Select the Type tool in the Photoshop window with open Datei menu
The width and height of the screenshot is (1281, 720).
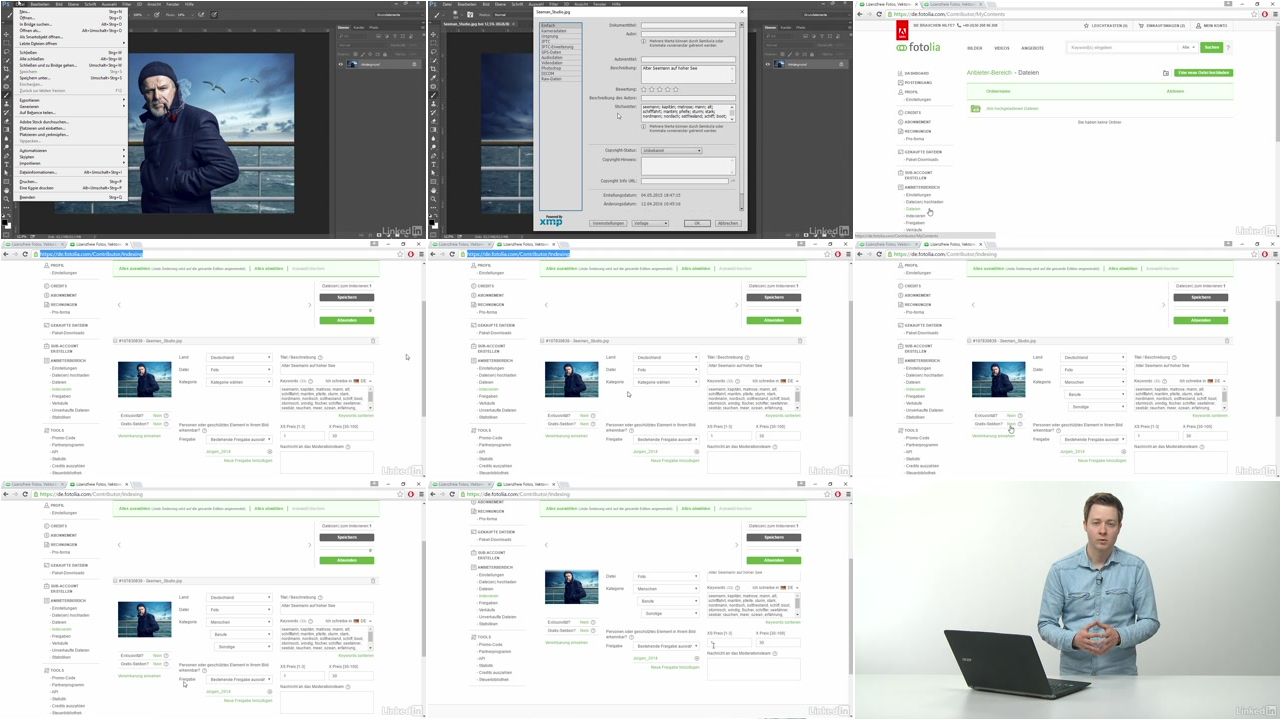(6, 164)
